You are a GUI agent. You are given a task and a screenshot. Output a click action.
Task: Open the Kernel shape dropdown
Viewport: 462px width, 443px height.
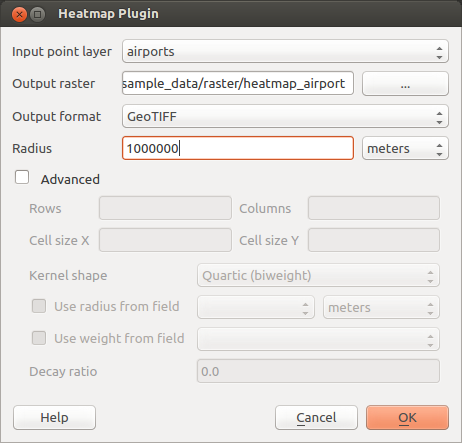click(318, 275)
